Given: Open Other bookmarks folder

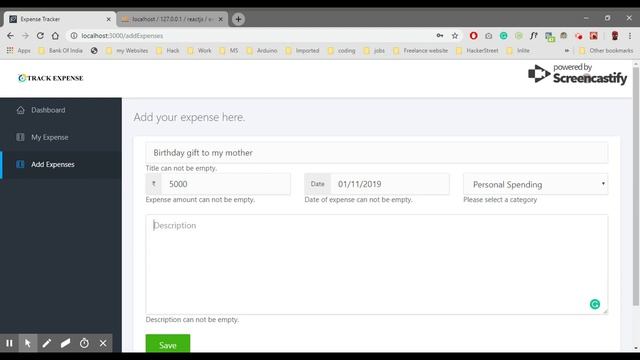Looking at the screenshot, I should [x=606, y=51].
